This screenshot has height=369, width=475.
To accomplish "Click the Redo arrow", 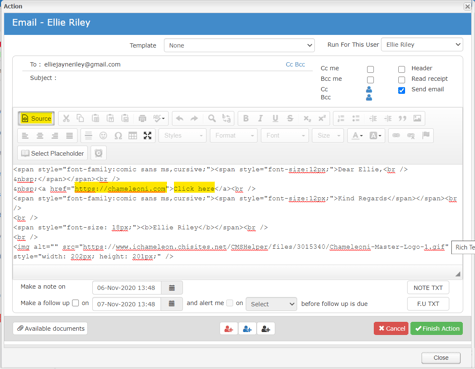I will tap(194, 118).
